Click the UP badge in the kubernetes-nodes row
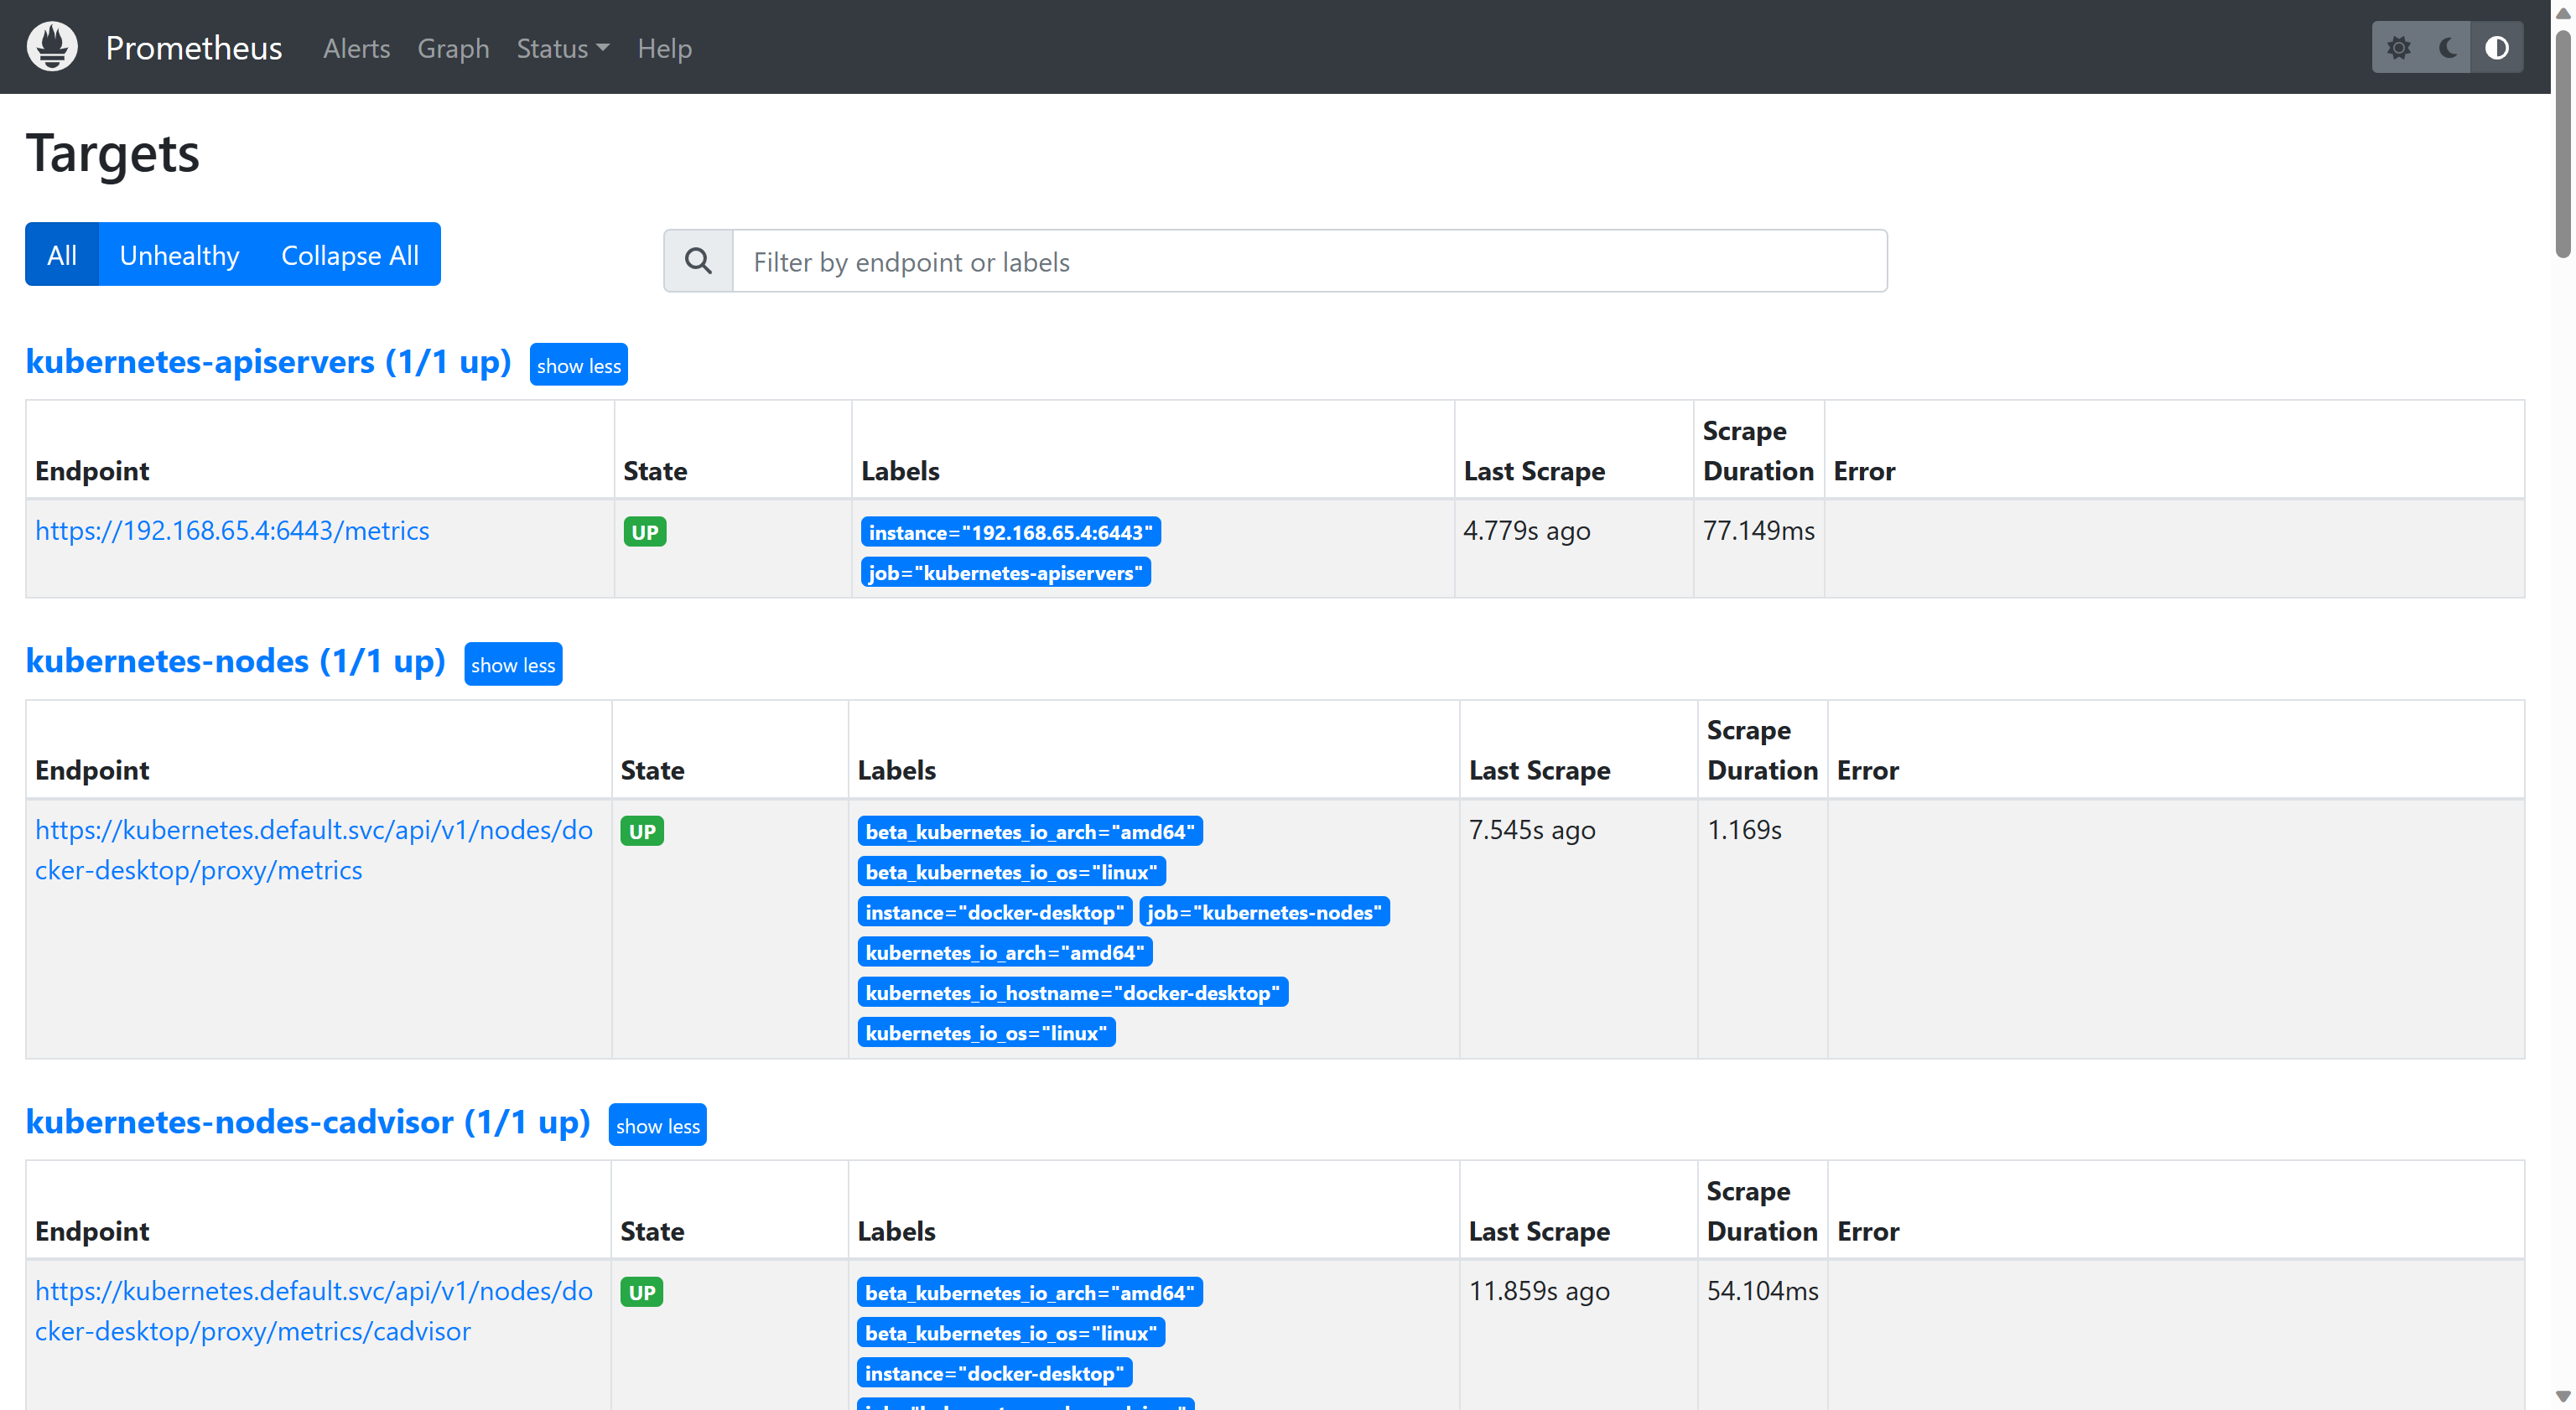The image size is (2576, 1410). tap(642, 830)
